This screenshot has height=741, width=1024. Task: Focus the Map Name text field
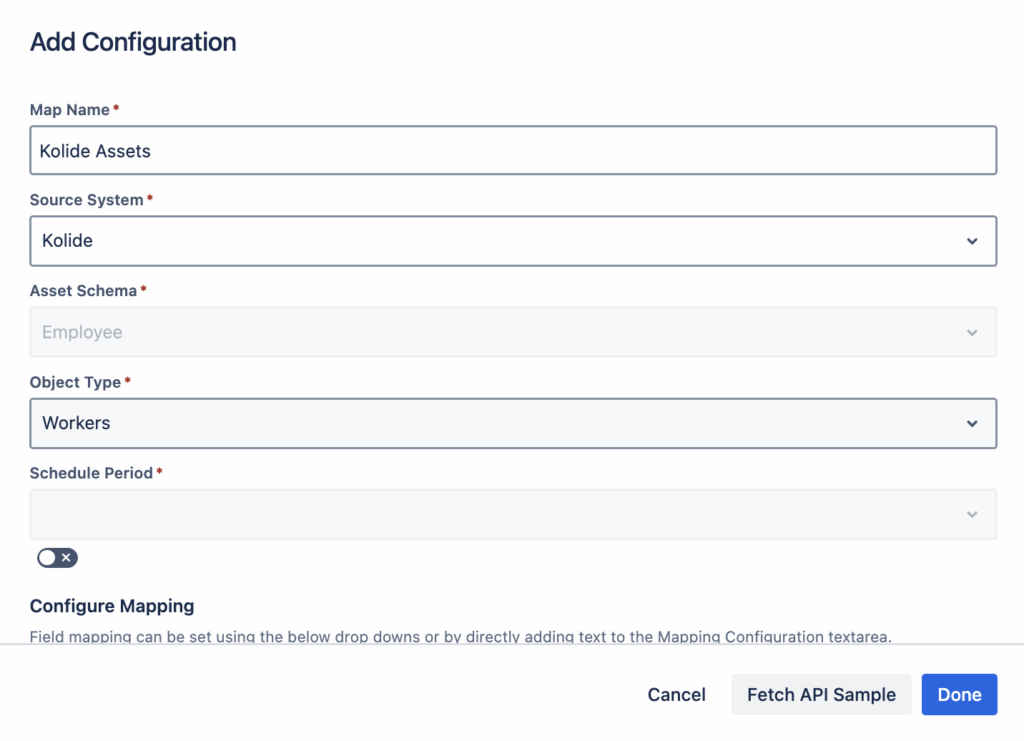[x=513, y=151]
